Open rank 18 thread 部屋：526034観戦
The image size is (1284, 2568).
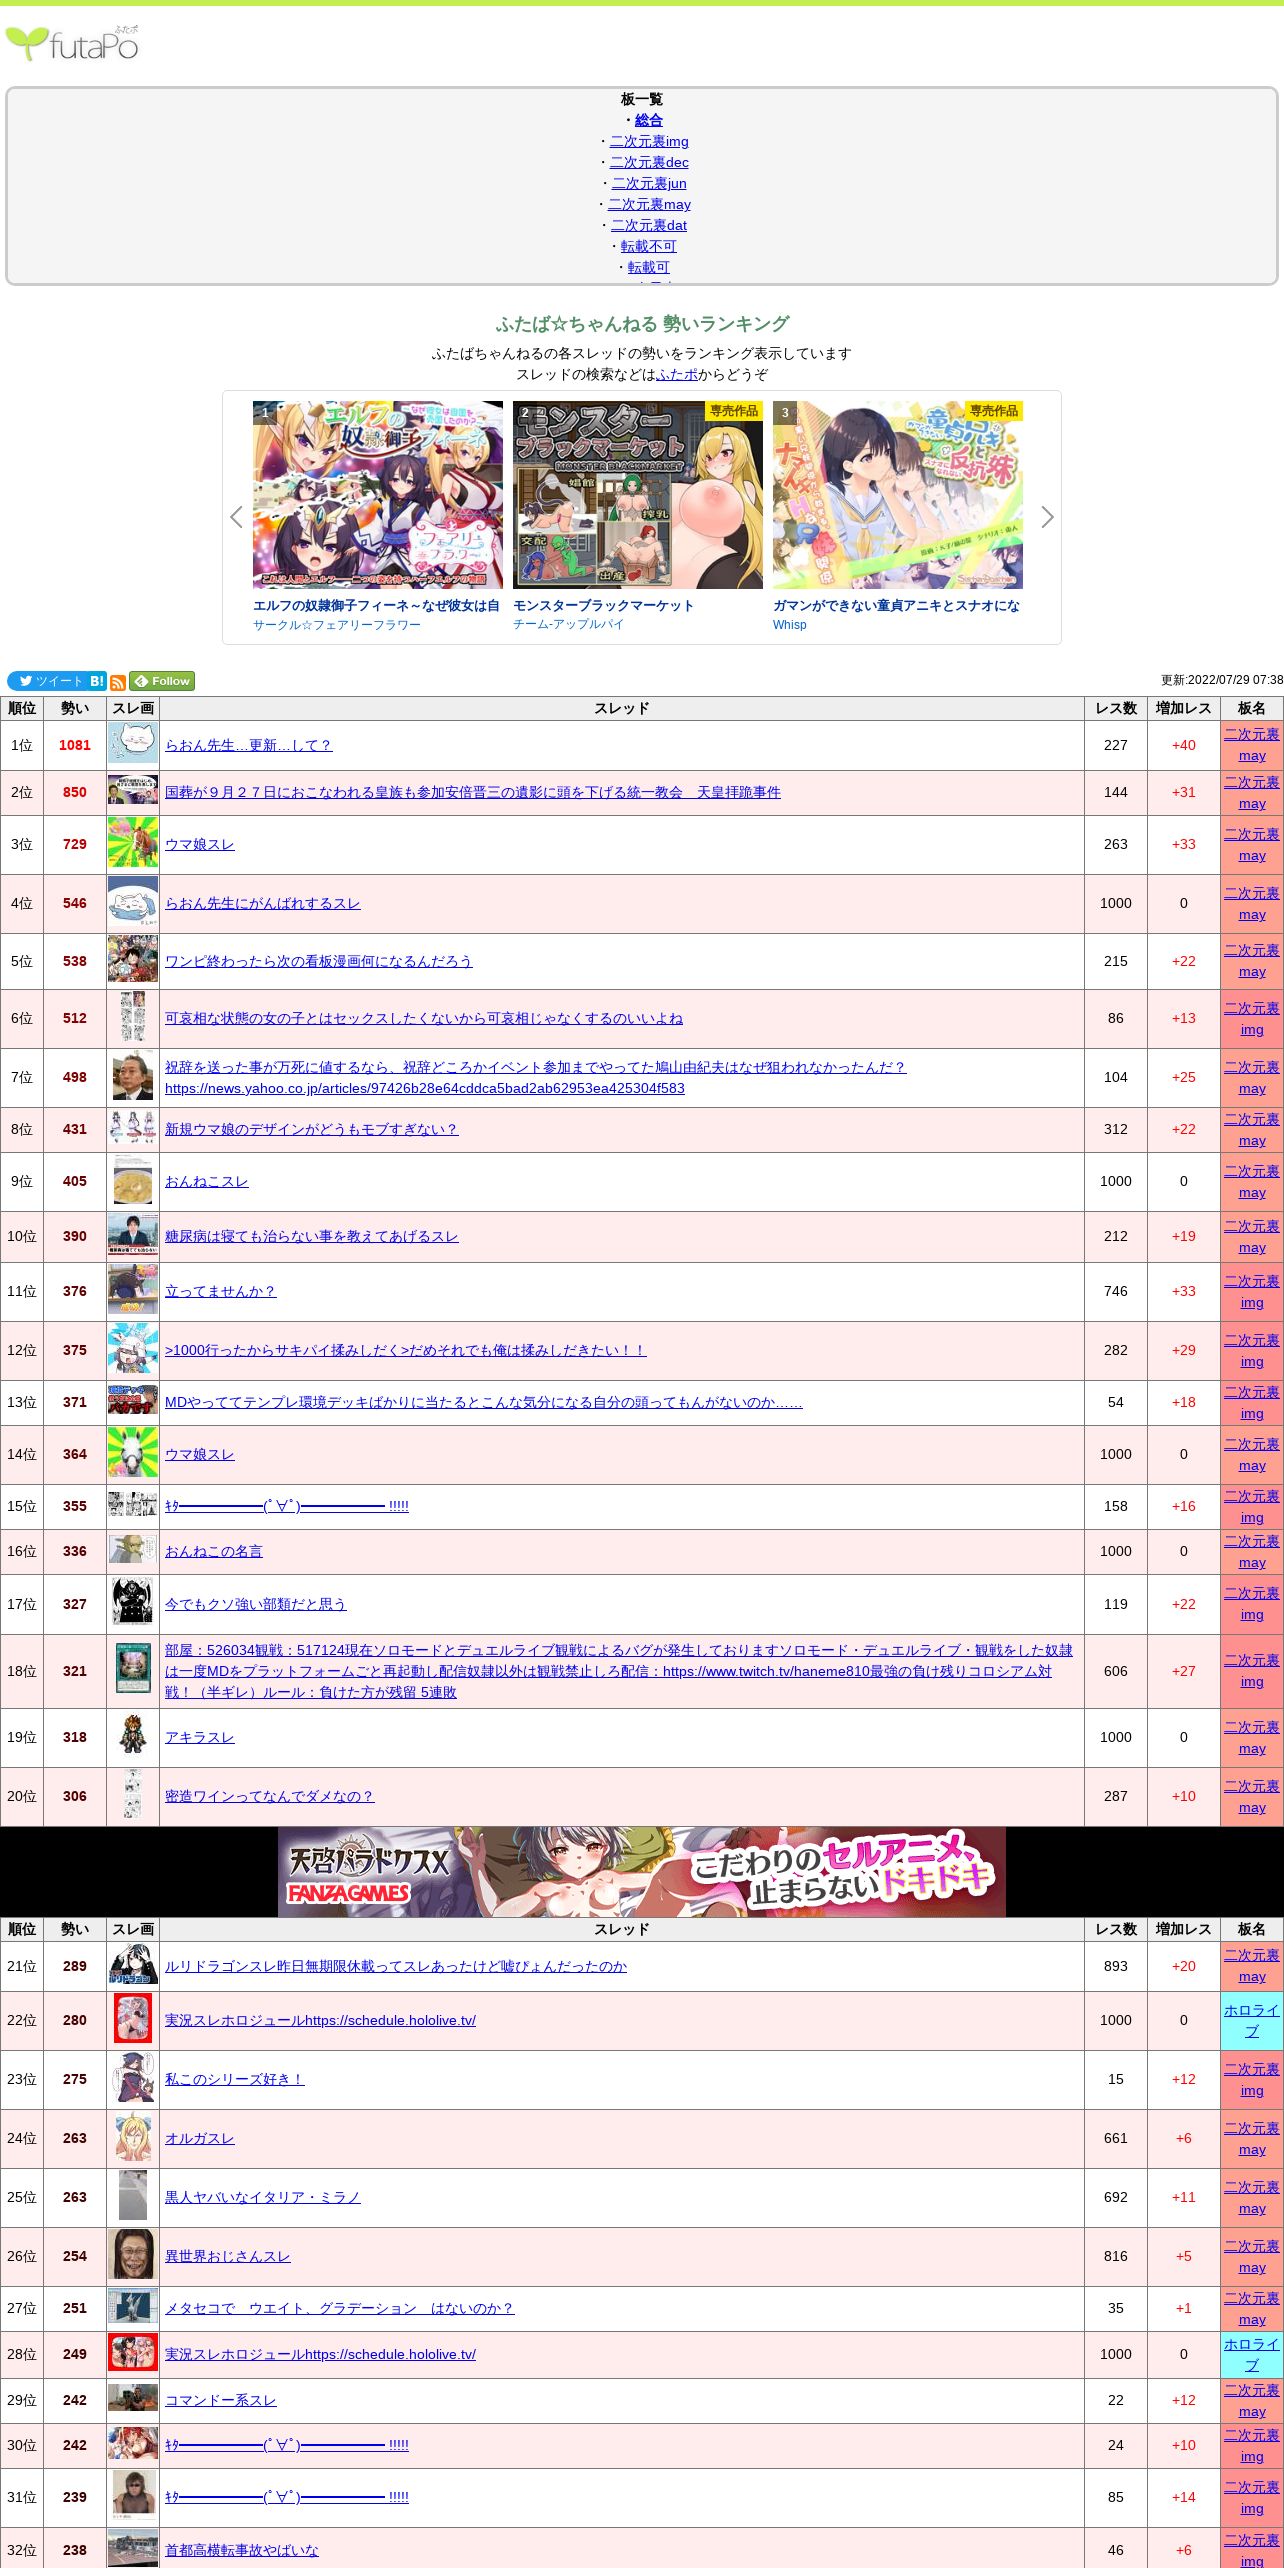[619, 1671]
